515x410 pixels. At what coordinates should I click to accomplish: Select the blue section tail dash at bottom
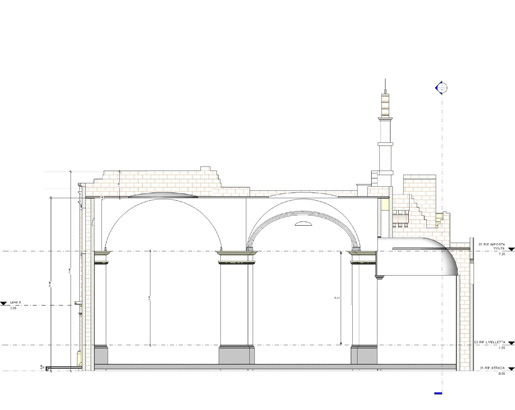pos(438,393)
